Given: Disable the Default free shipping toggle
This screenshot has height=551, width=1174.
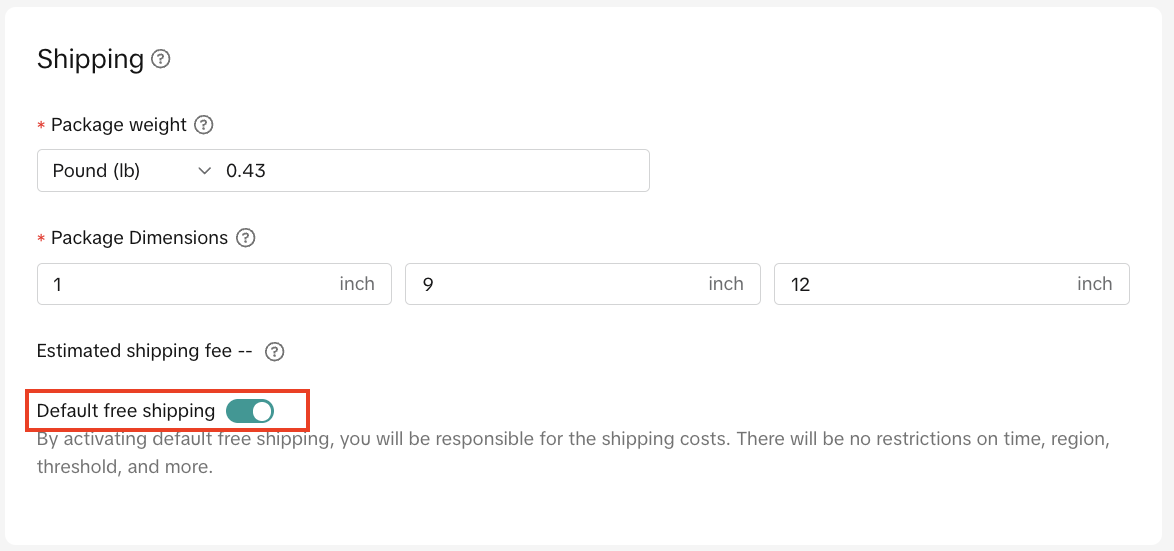Looking at the screenshot, I should pyautogui.click(x=250, y=411).
